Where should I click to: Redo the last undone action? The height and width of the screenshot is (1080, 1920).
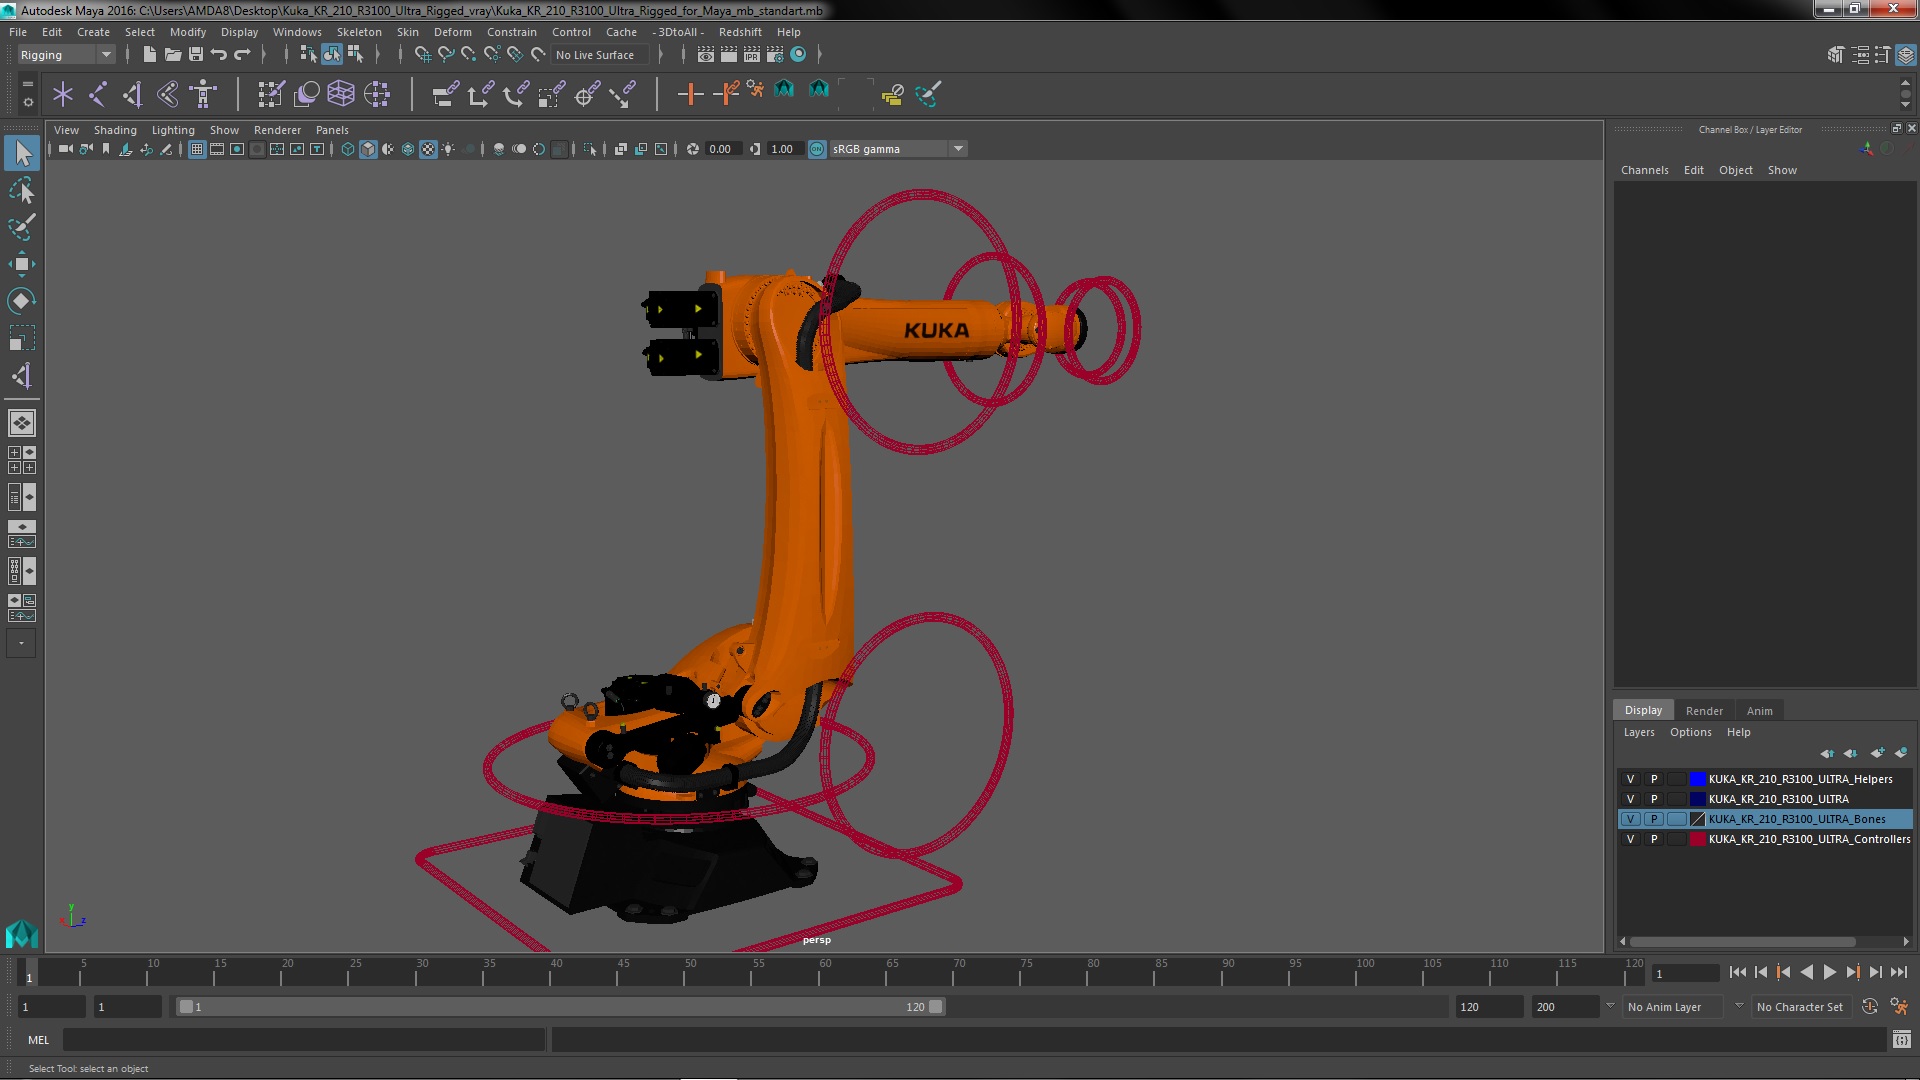click(x=242, y=55)
